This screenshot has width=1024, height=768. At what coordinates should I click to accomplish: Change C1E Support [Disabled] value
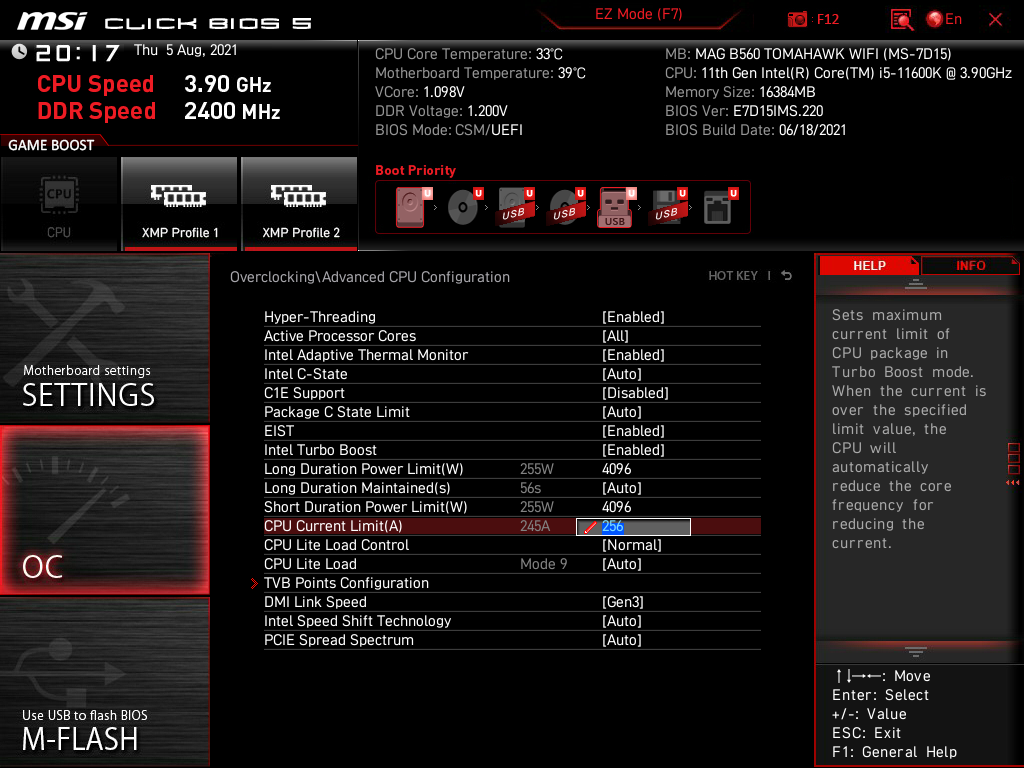coord(635,392)
